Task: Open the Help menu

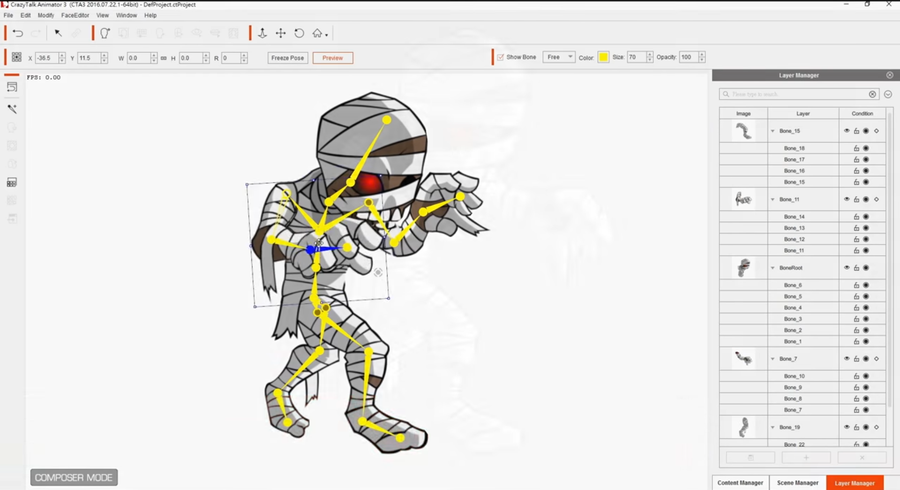Action: [150, 15]
